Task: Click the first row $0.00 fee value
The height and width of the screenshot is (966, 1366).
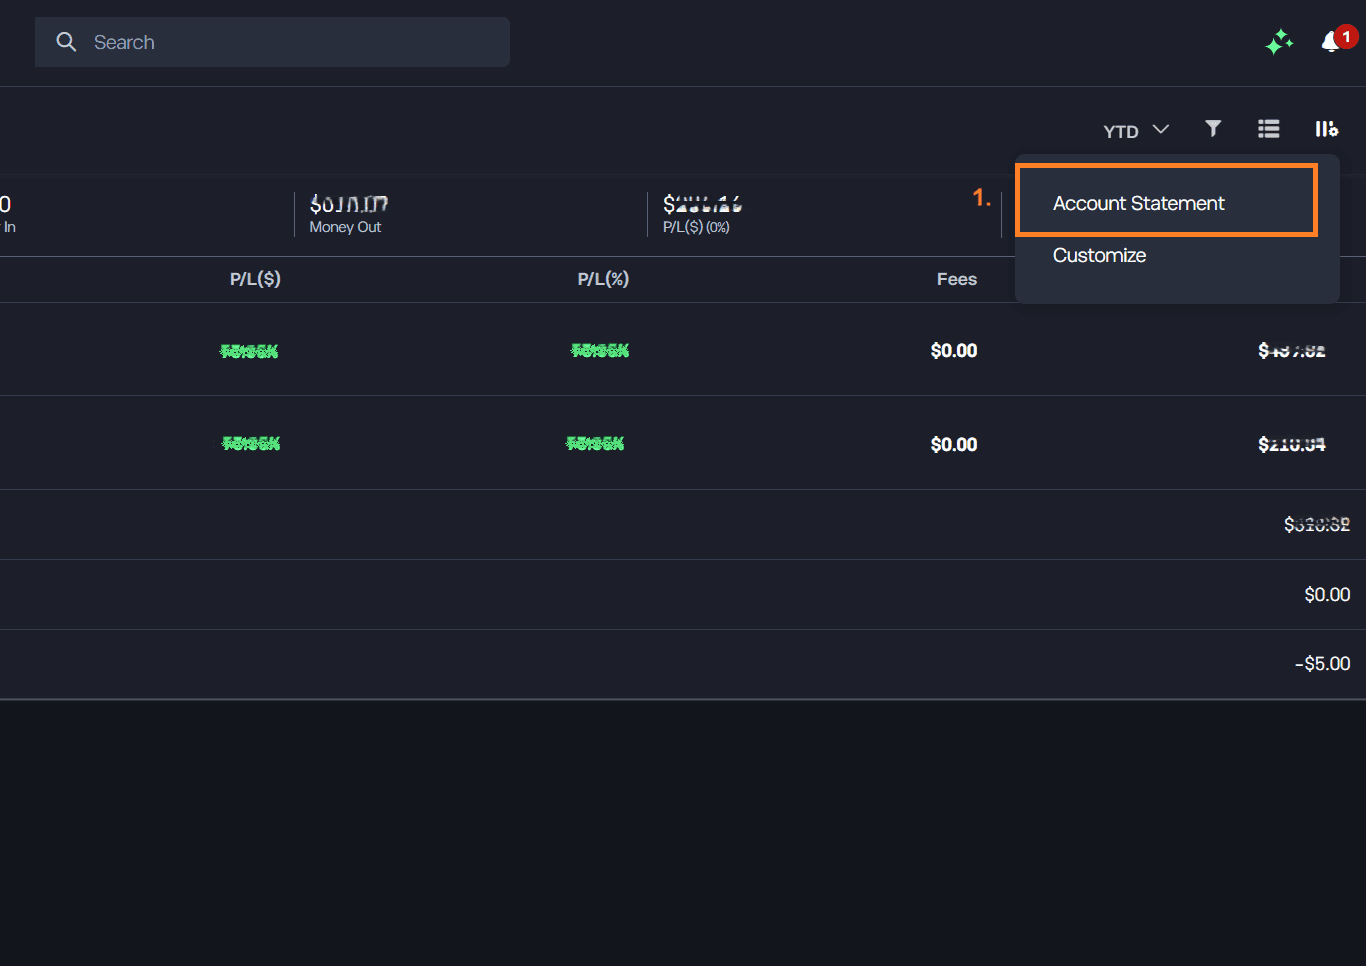Action: pyautogui.click(x=954, y=350)
